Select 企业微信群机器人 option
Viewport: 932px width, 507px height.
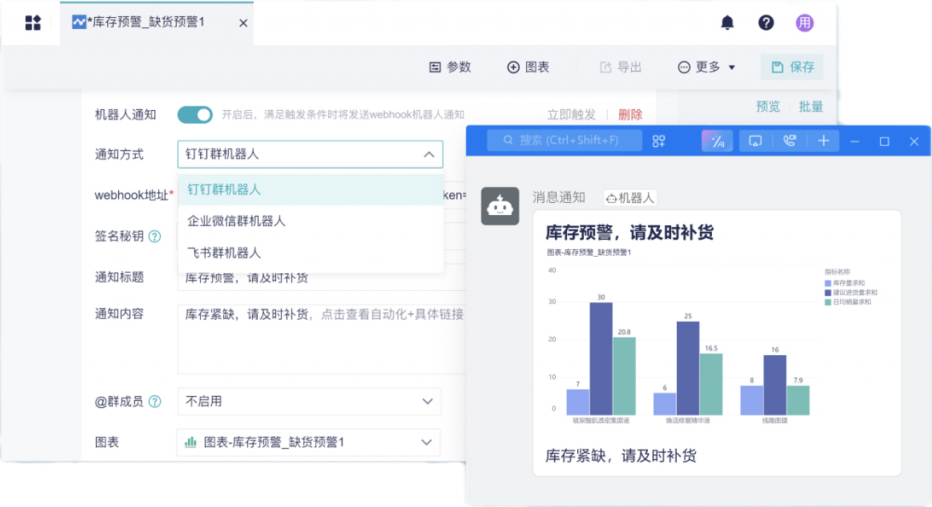click(x=310, y=221)
